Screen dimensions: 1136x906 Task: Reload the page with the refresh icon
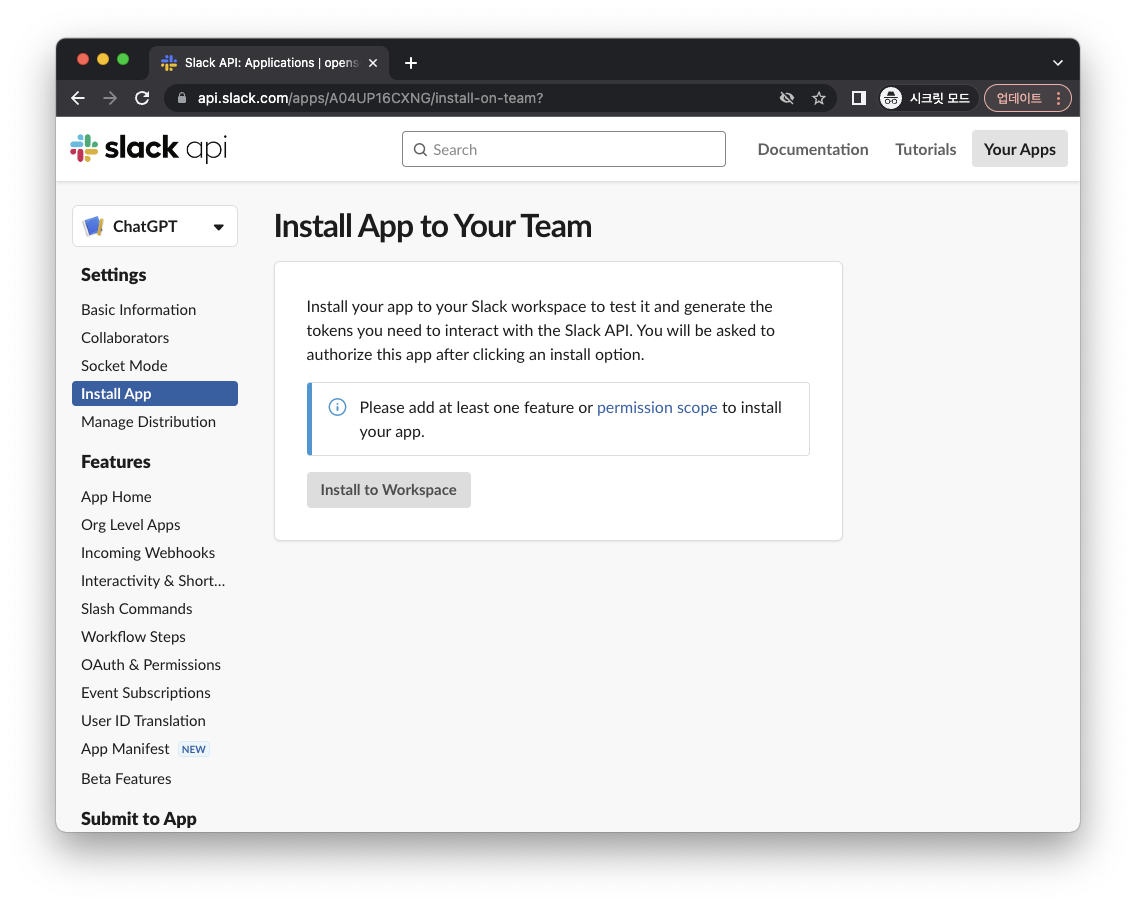tap(142, 98)
